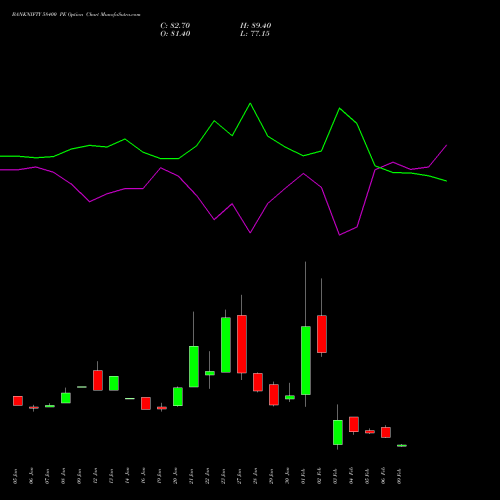500x500 pixels.
Task: Click the 06 Feb date label
Action: [383, 476]
